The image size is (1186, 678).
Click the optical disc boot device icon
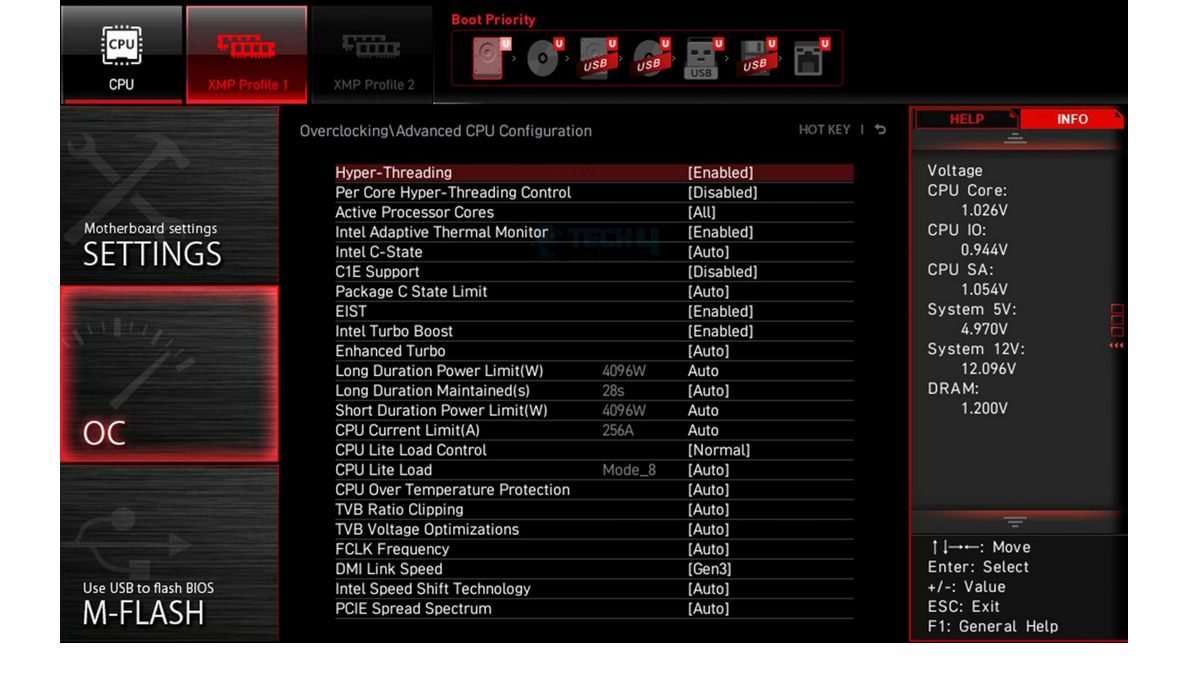[543, 58]
